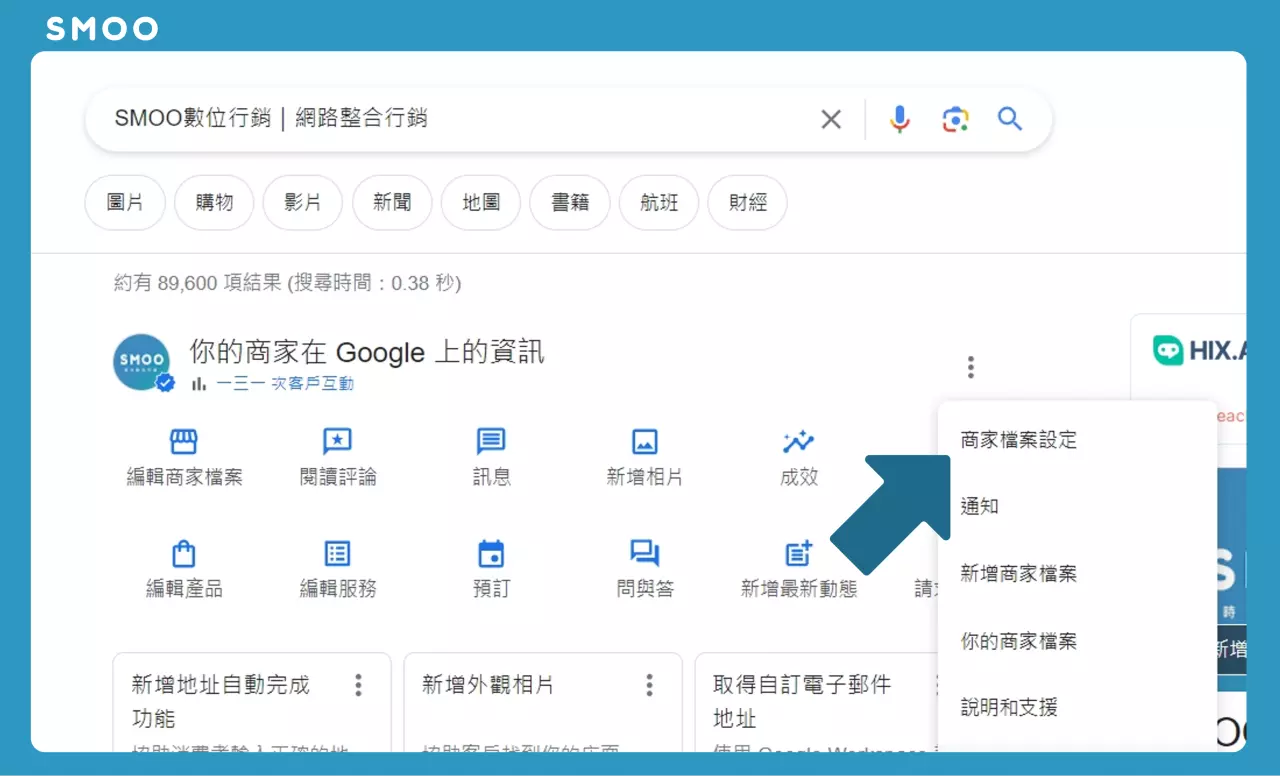Click the HIX.AI ad logo

tap(1199, 350)
